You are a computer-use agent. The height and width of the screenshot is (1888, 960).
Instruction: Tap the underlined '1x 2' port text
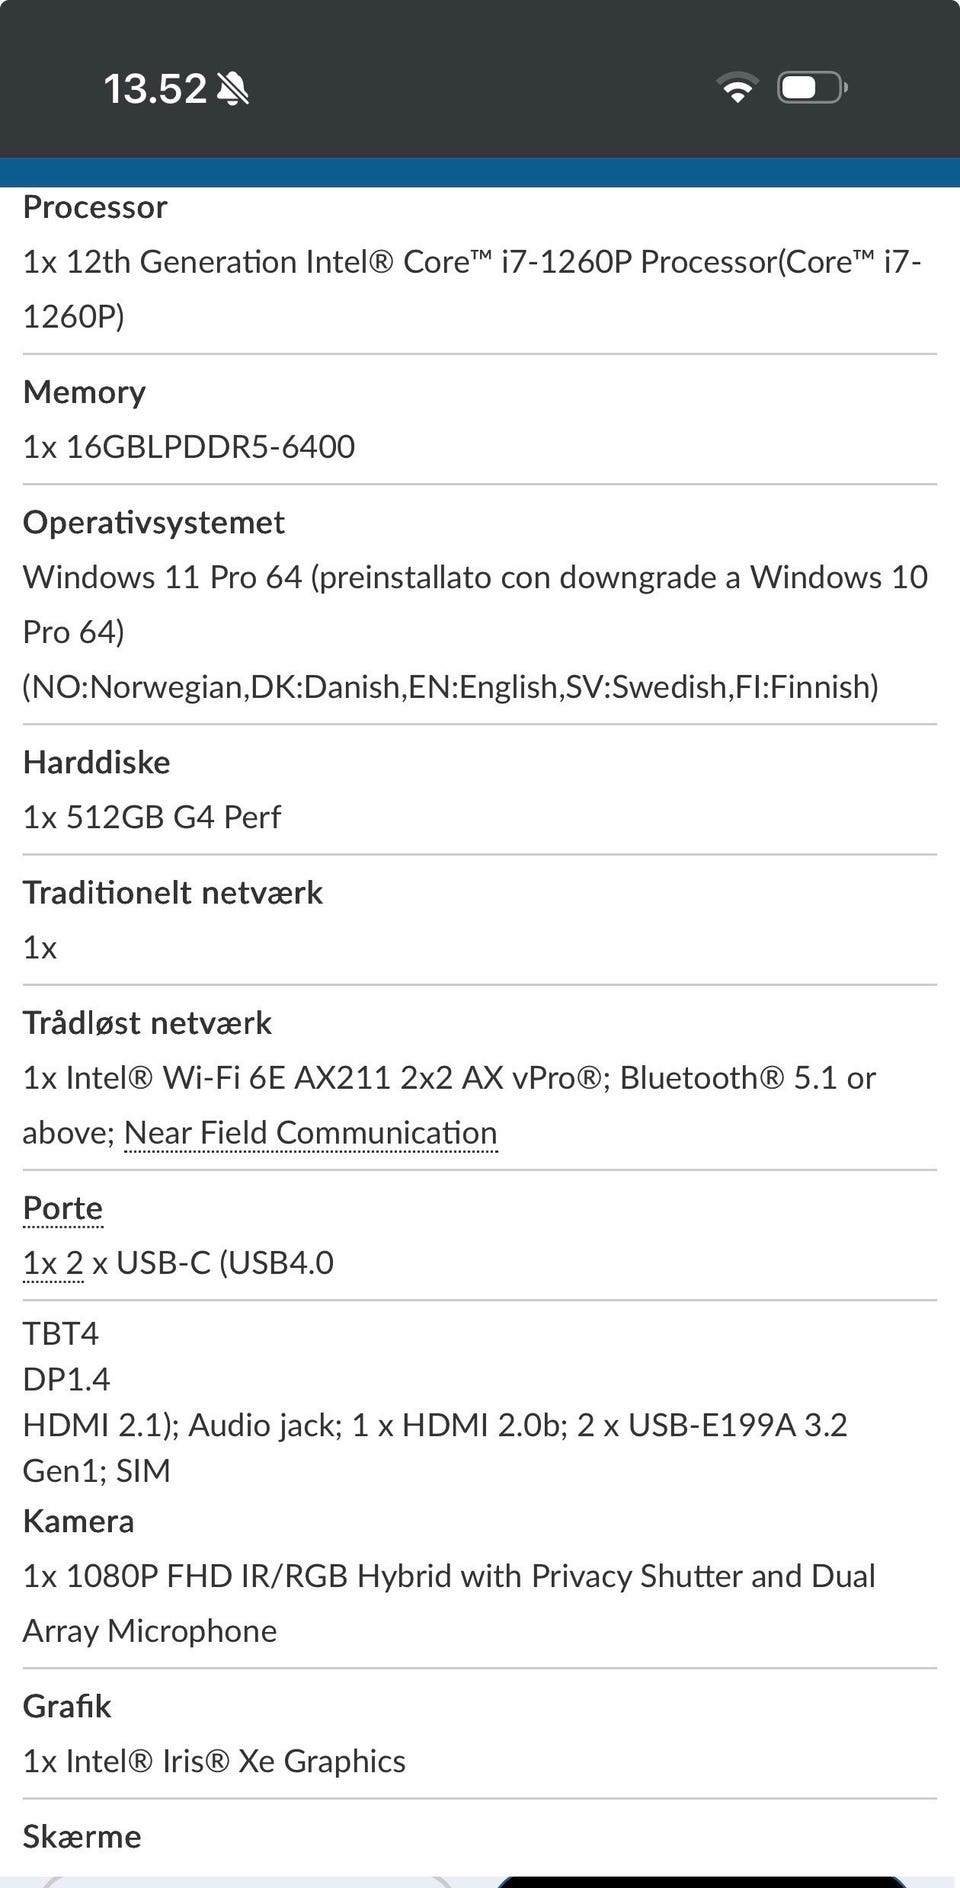click(53, 1263)
